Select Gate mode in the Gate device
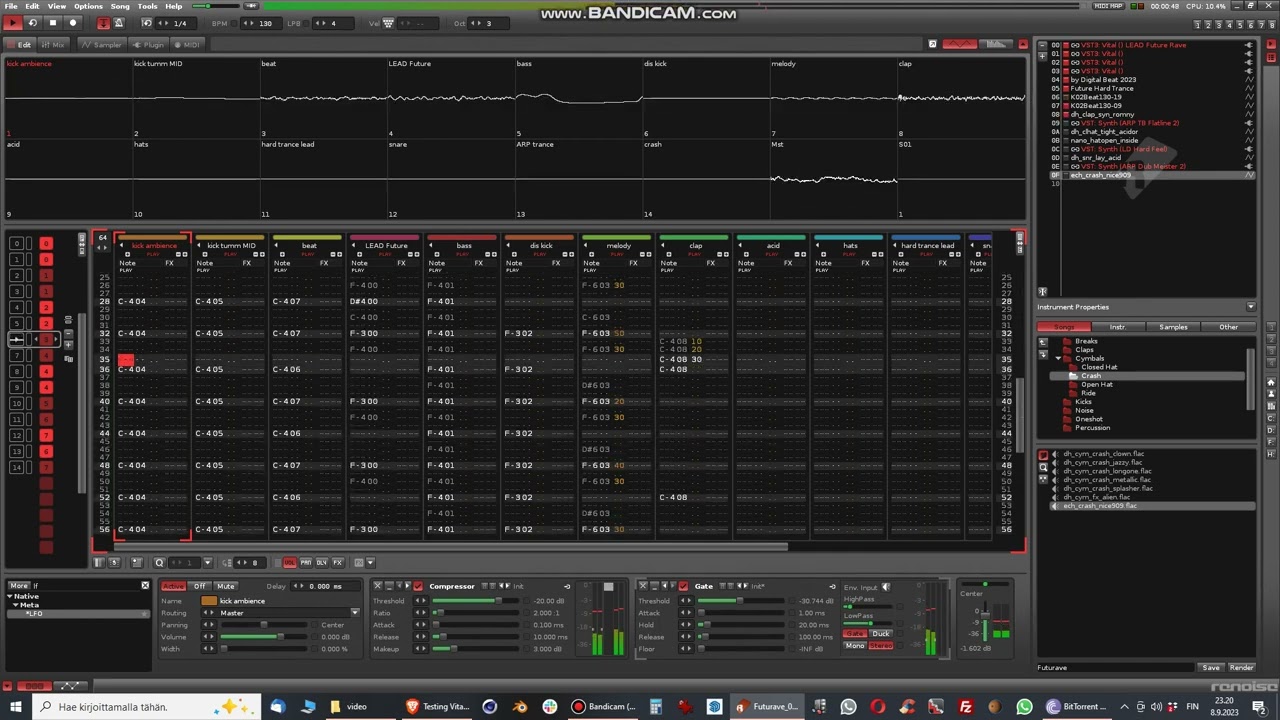The image size is (1280, 720). 855,634
